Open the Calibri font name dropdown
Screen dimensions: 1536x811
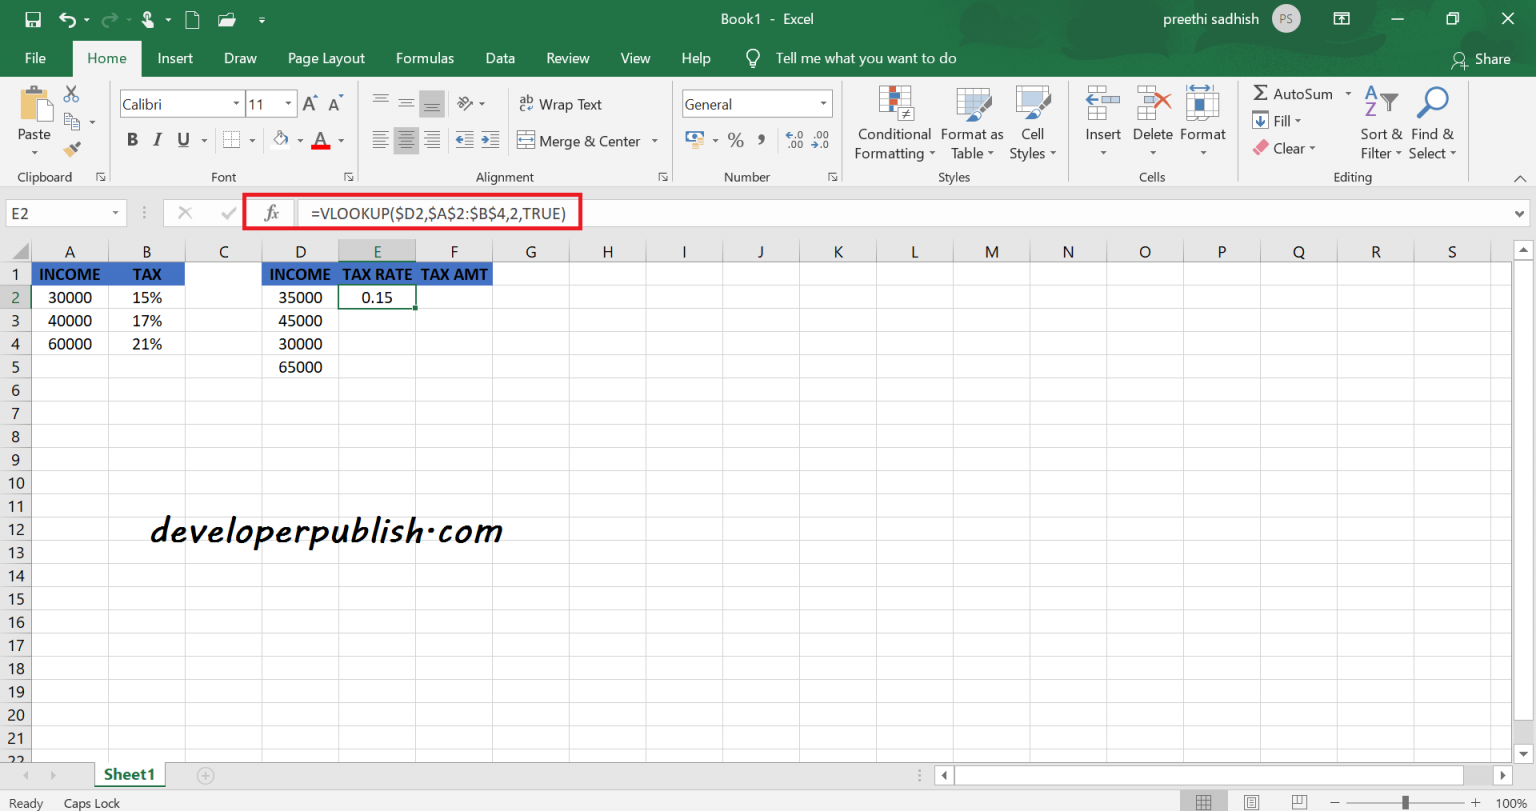236,104
